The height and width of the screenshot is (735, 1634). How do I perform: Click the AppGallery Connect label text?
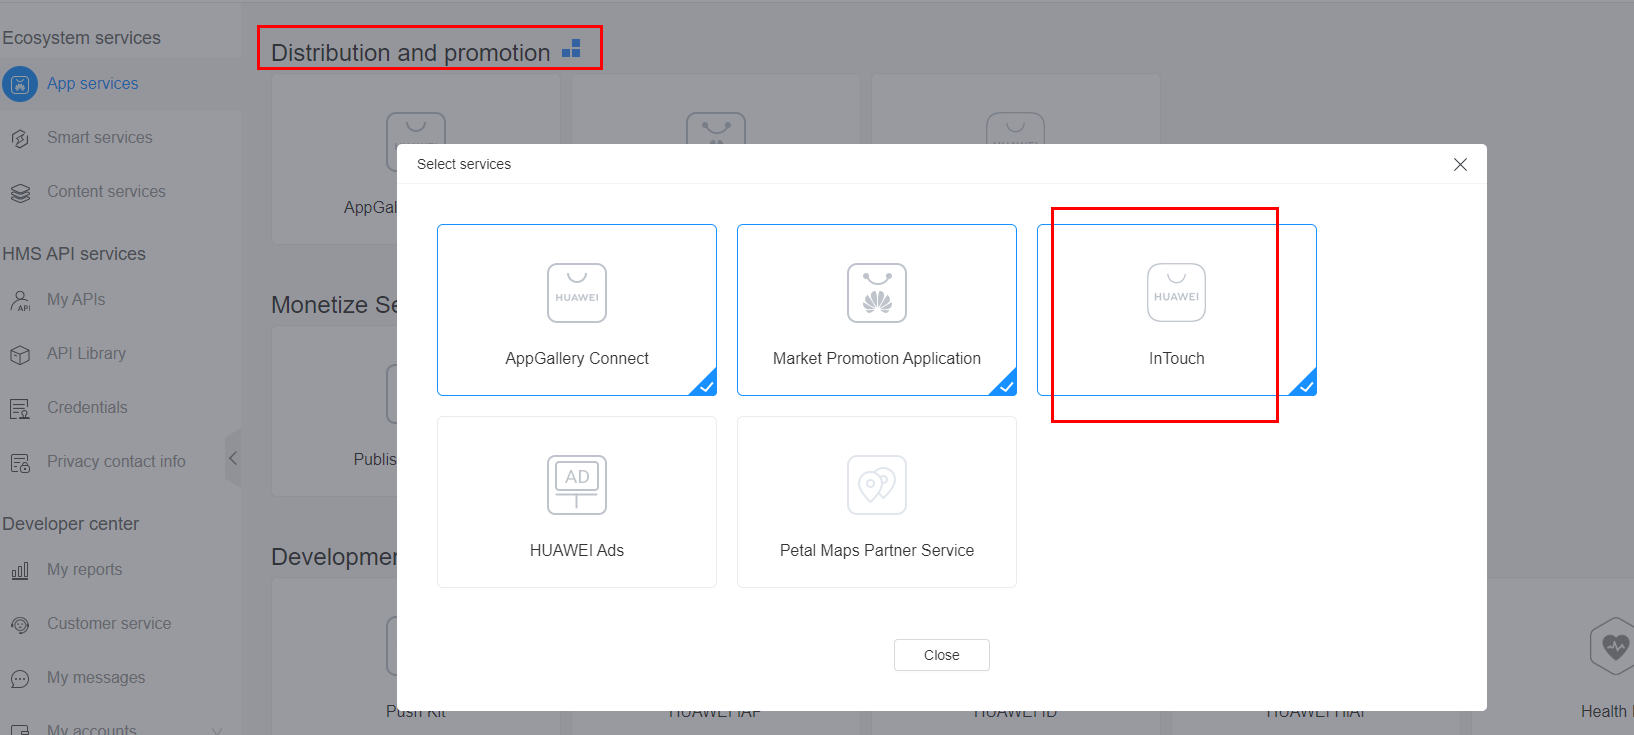577,358
